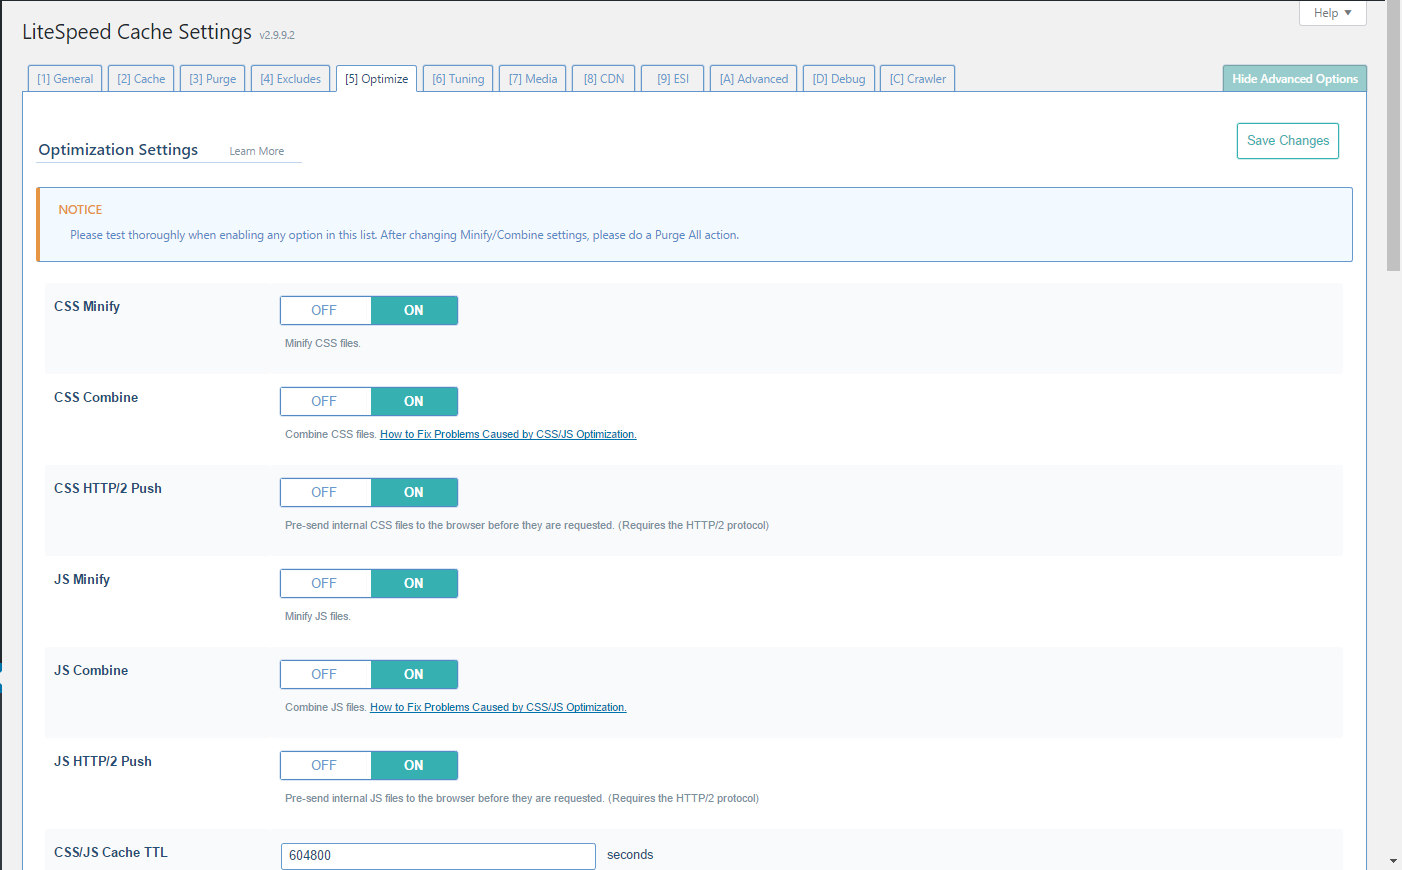Click the page vertical scrollbar
This screenshot has height=870, width=1402.
pyautogui.click(x=1394, y=136)
